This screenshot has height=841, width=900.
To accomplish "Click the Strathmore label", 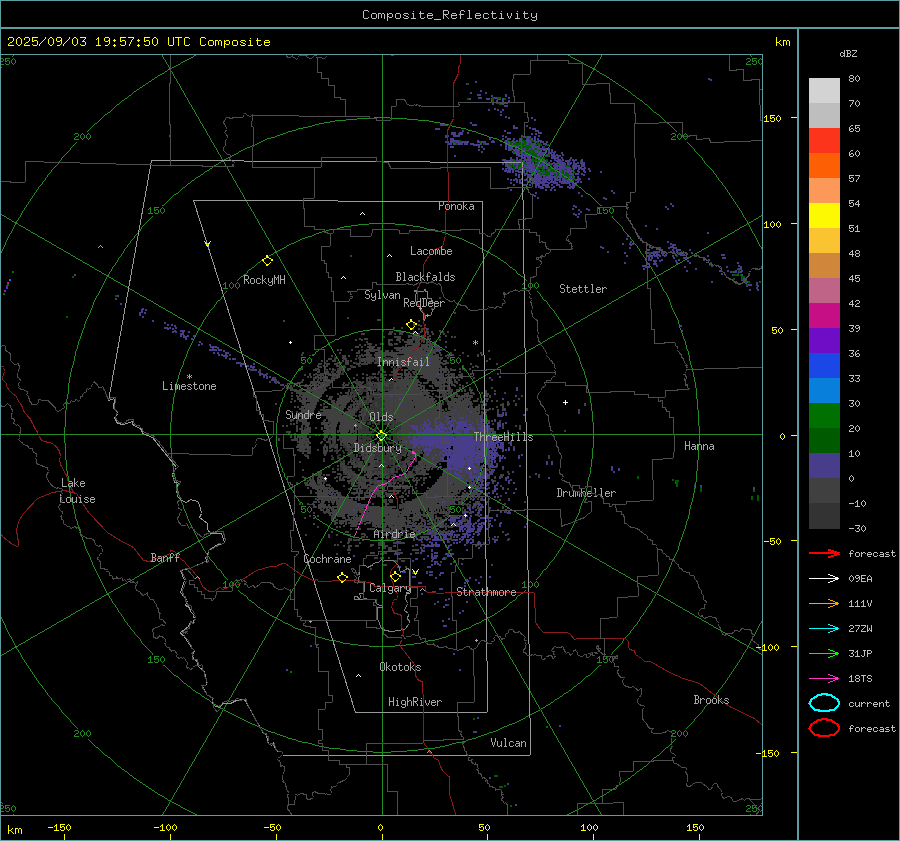I will (486, 592).
